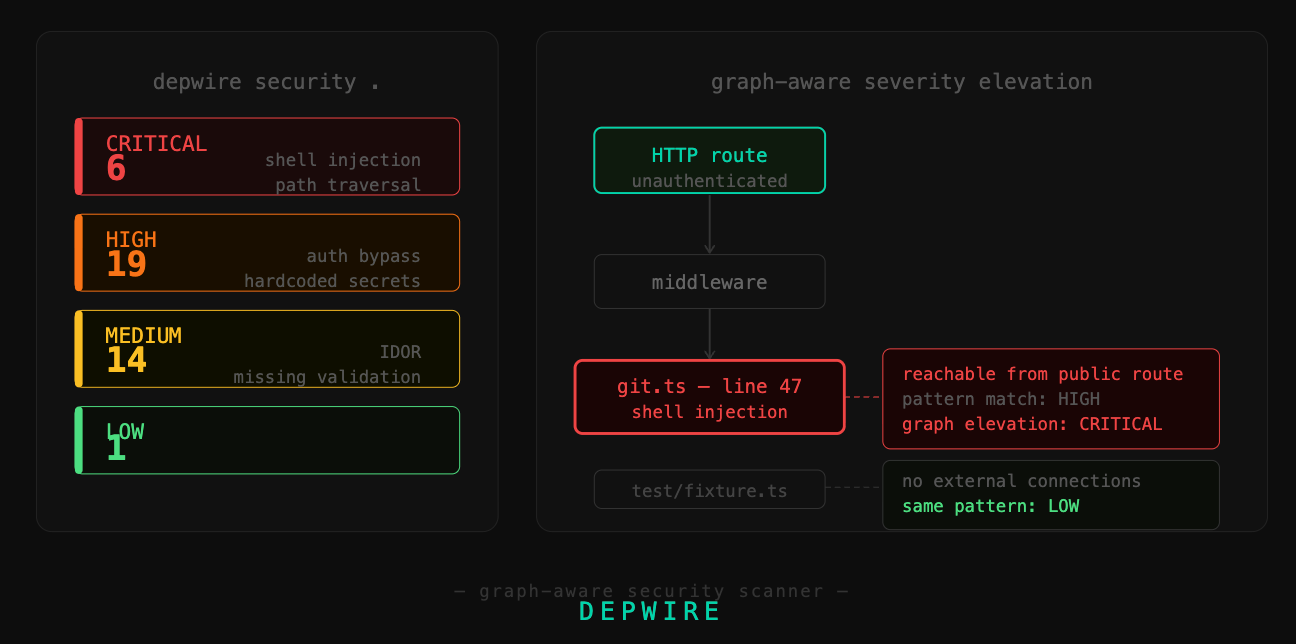This screenshot has height=644, width=1296.
Task: Select the LOW severity card
Action: click(267, 440)
